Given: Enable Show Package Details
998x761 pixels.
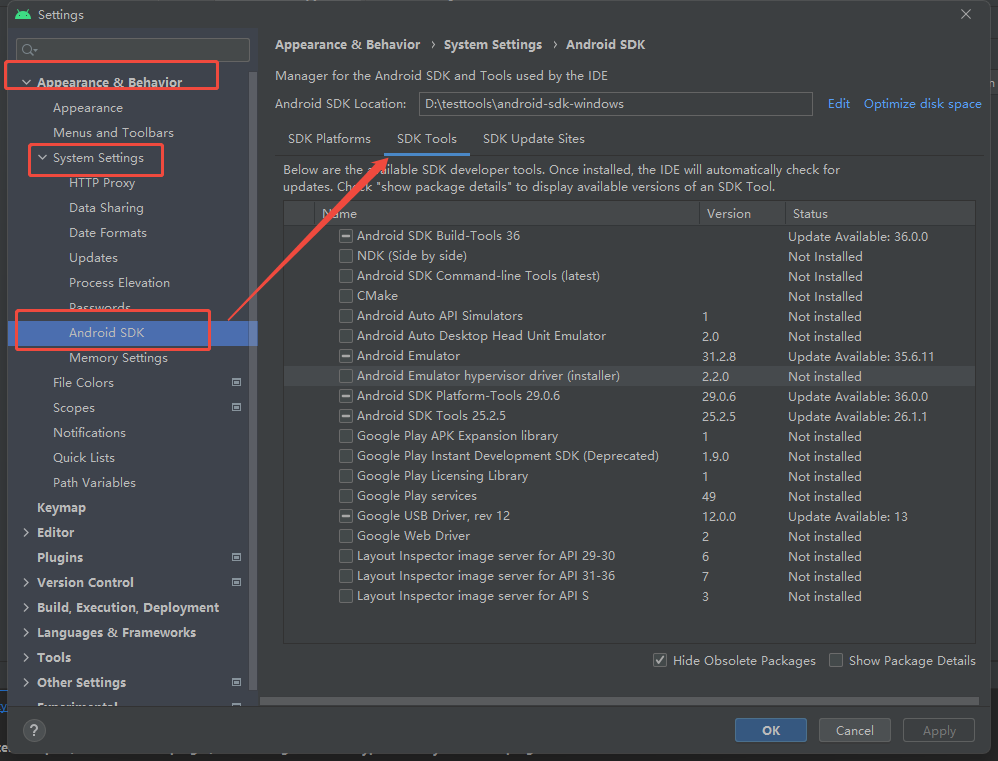Looking at the screenshot, I should 836,660.
